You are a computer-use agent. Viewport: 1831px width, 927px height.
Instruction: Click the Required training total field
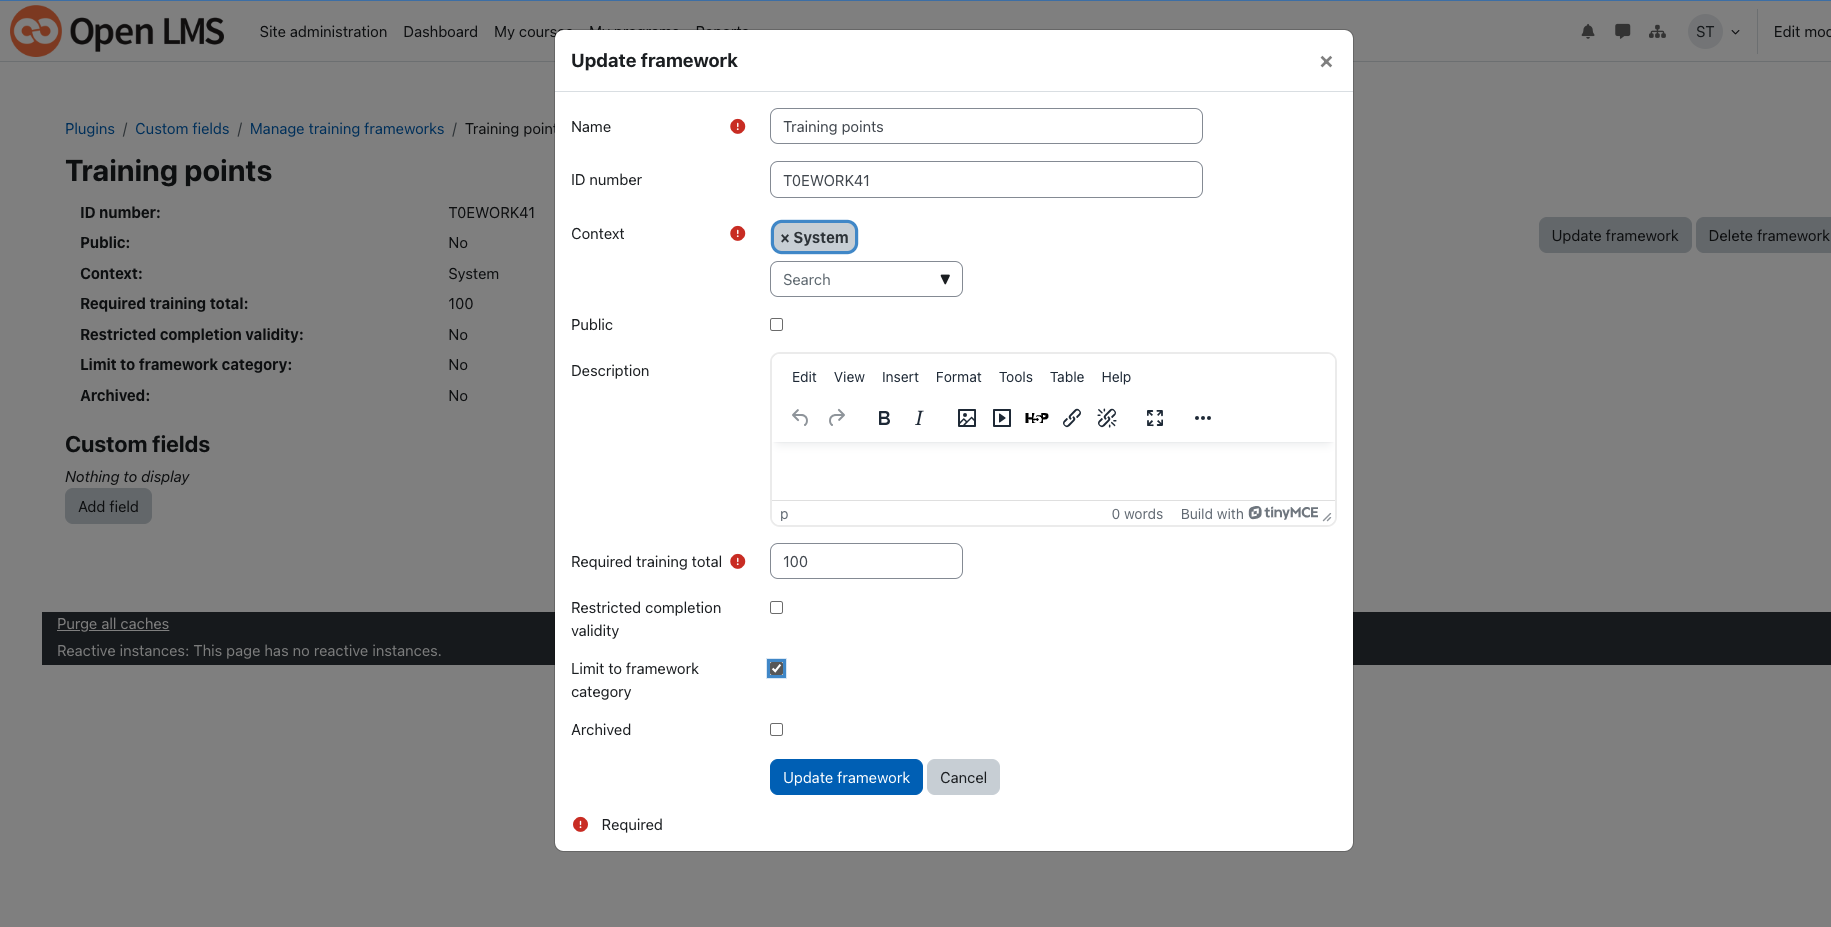coord(866,561)
